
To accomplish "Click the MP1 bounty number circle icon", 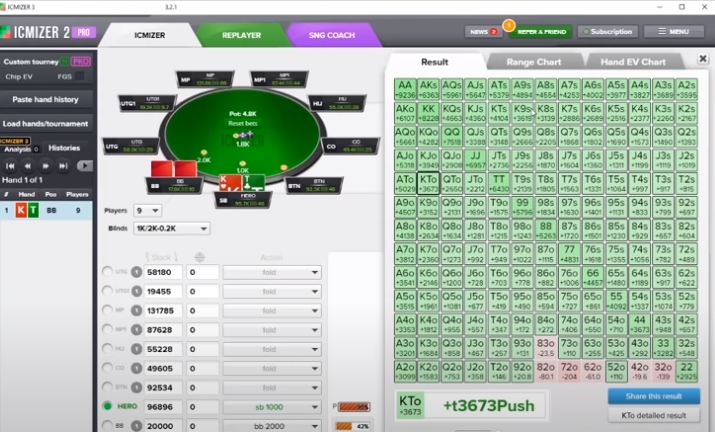I will point(136,330).
